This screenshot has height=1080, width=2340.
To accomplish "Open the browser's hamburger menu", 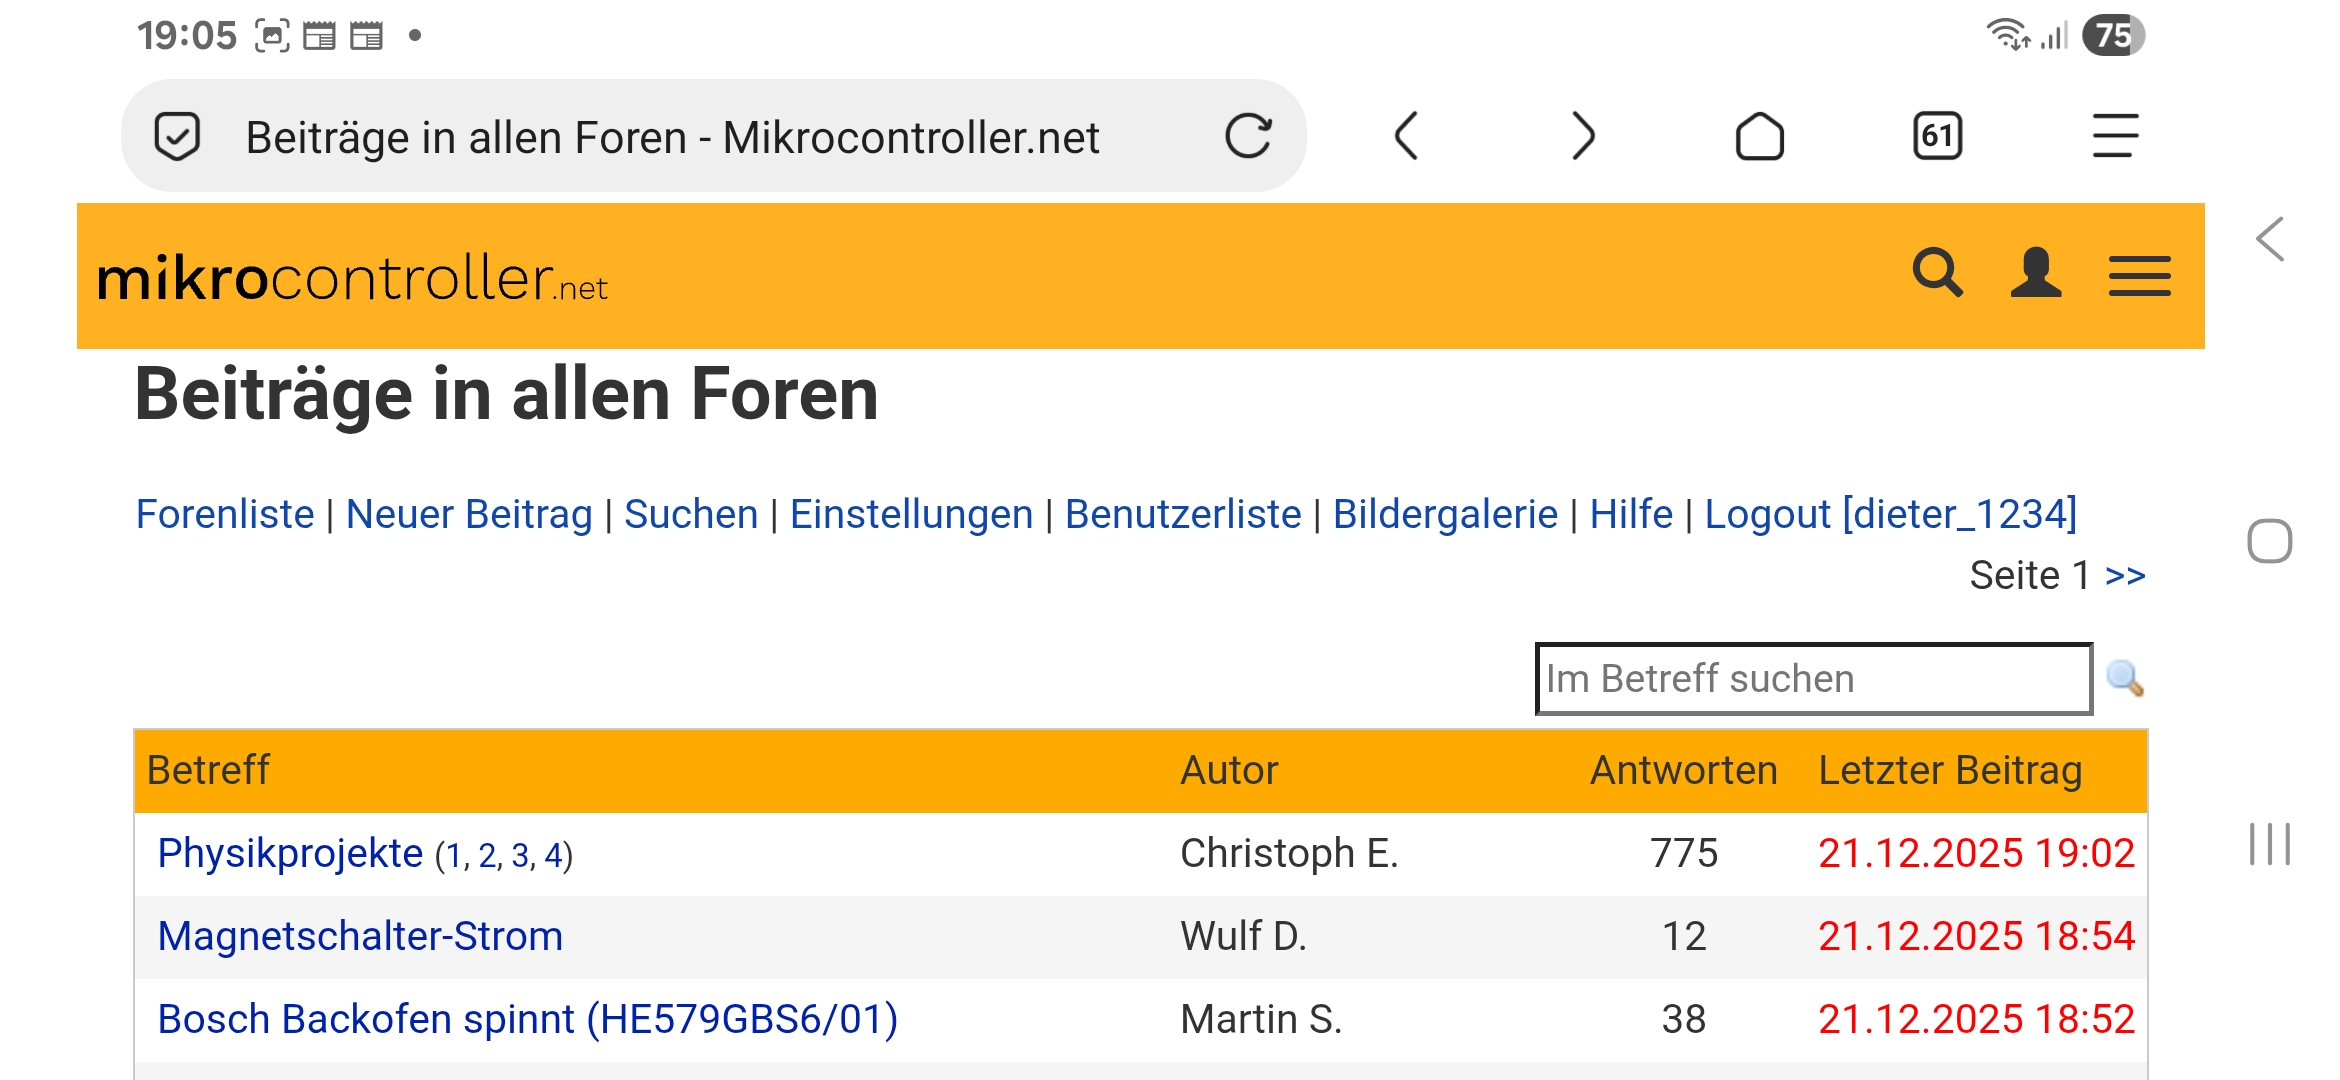I will click(2115, 136).
